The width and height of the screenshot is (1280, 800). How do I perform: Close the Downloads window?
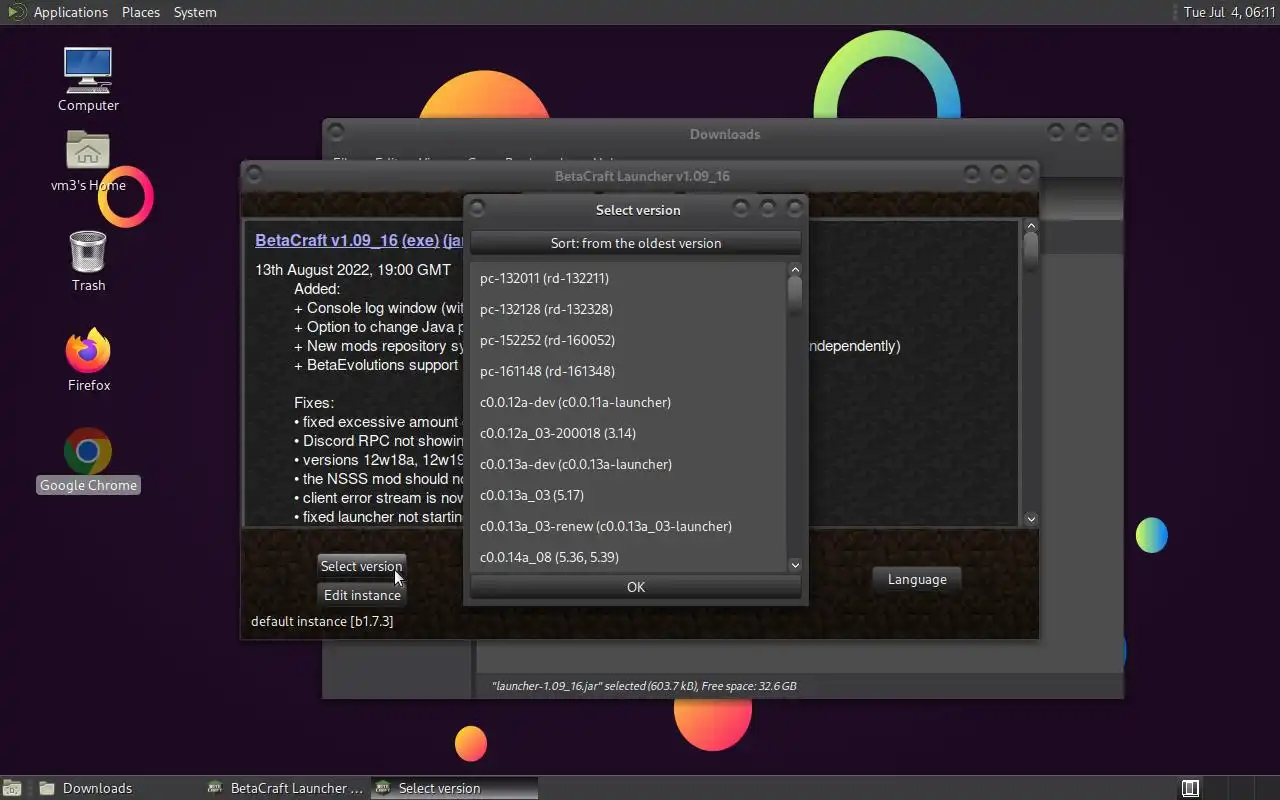tap(1109, 132)
